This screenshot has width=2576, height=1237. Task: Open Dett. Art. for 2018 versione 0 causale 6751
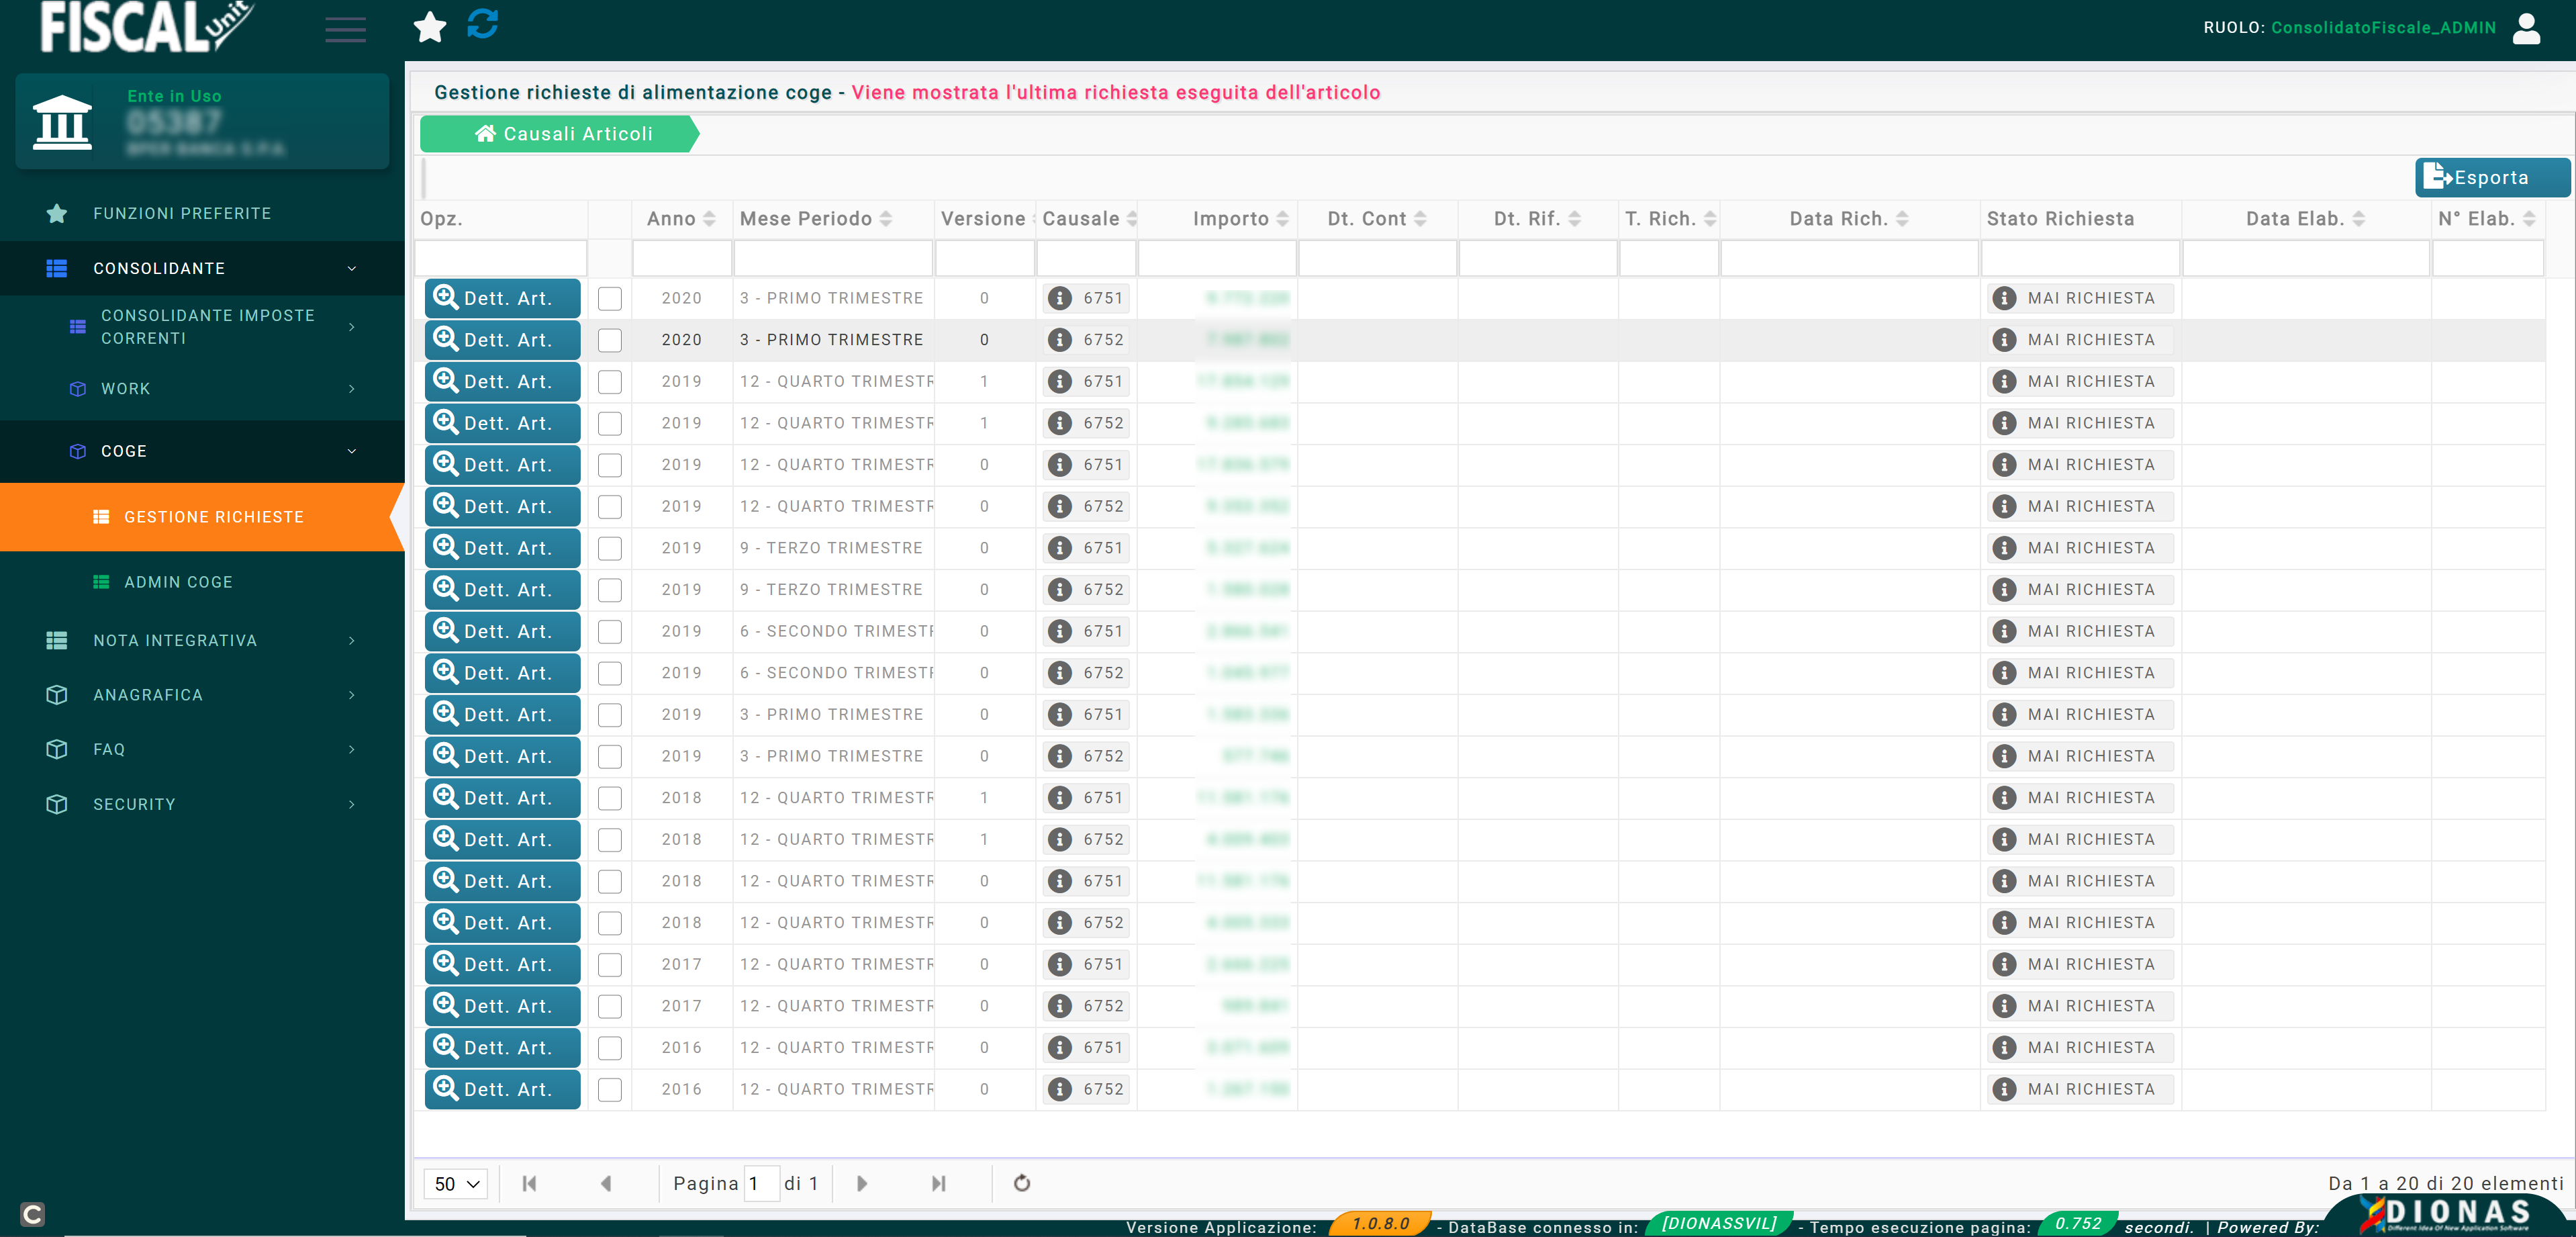coord(503,881)
